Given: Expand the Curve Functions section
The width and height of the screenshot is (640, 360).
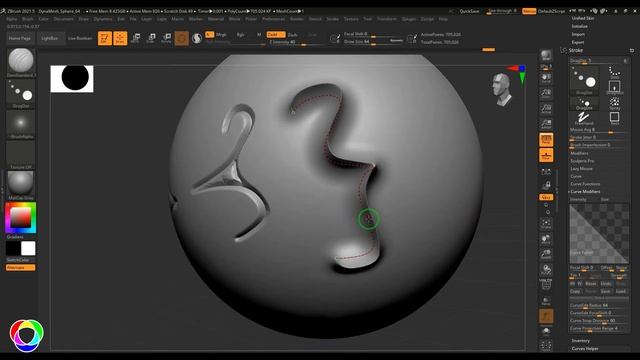Looking at the screenshot, I should pos(585,184).
